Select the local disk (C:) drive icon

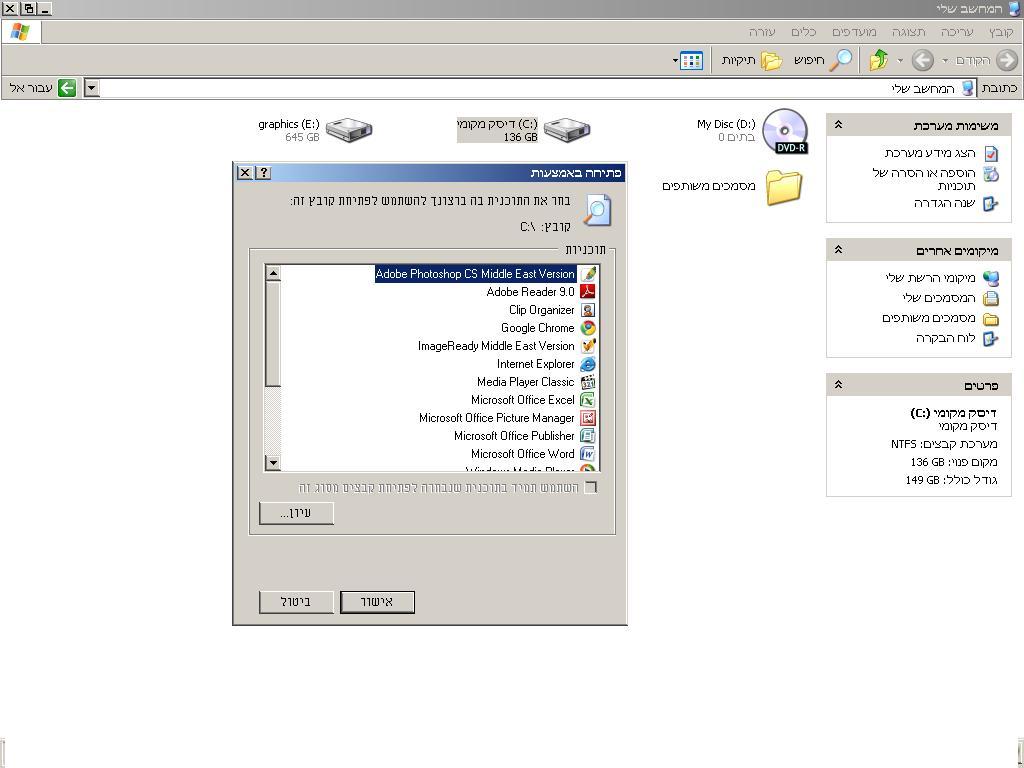pos(567,129)
